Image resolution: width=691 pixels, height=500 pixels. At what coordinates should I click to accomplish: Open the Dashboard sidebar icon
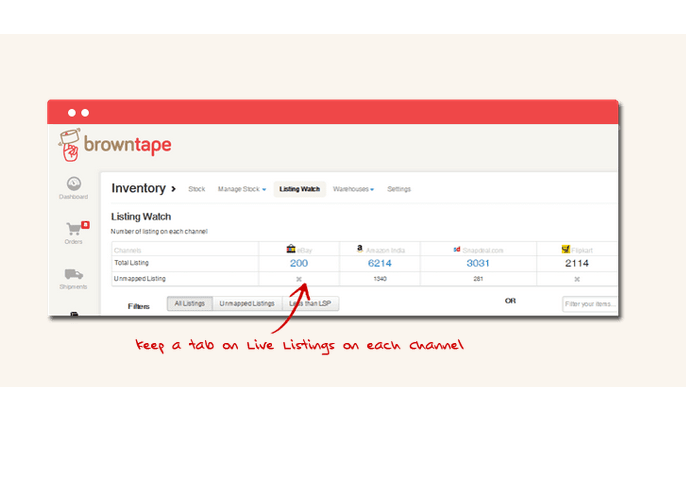pos(74,183)
